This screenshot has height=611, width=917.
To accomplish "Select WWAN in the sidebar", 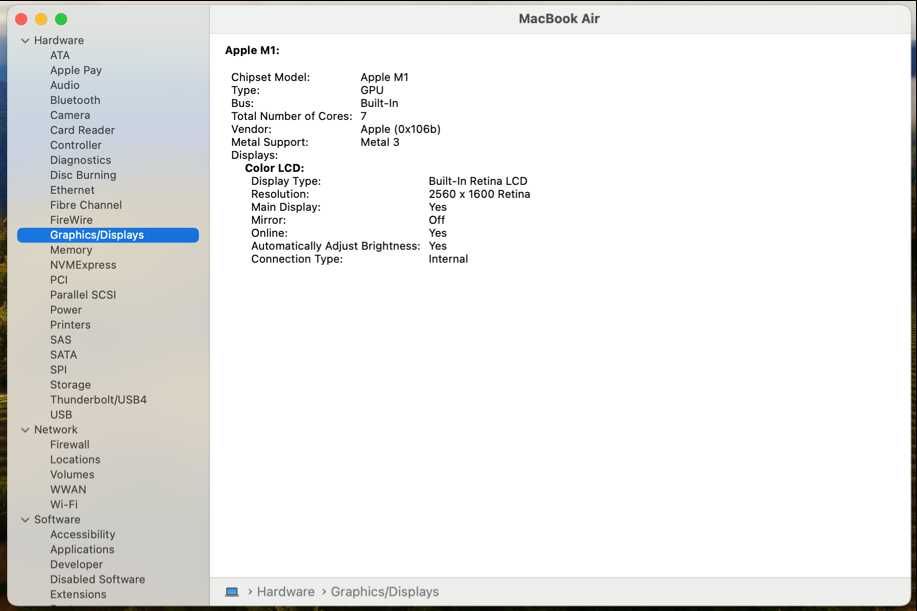I will pos(68,489).
